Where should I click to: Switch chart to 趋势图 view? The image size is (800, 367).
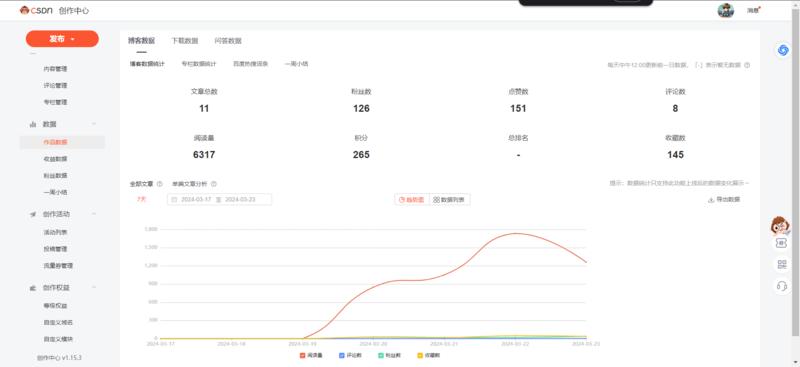click(x=412, y=200)
